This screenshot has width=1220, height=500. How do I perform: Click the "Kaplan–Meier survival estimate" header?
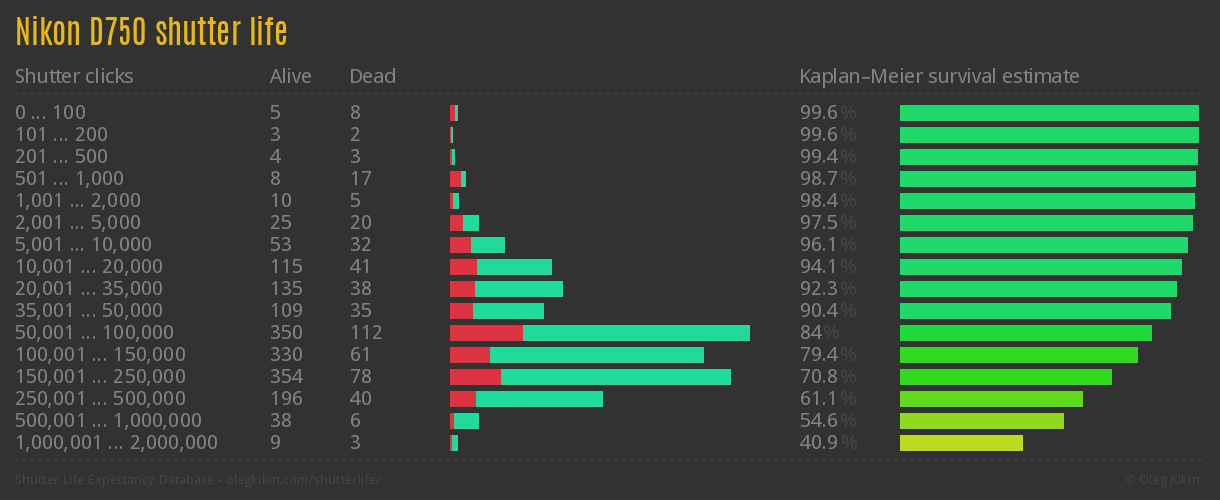point(939,76)
